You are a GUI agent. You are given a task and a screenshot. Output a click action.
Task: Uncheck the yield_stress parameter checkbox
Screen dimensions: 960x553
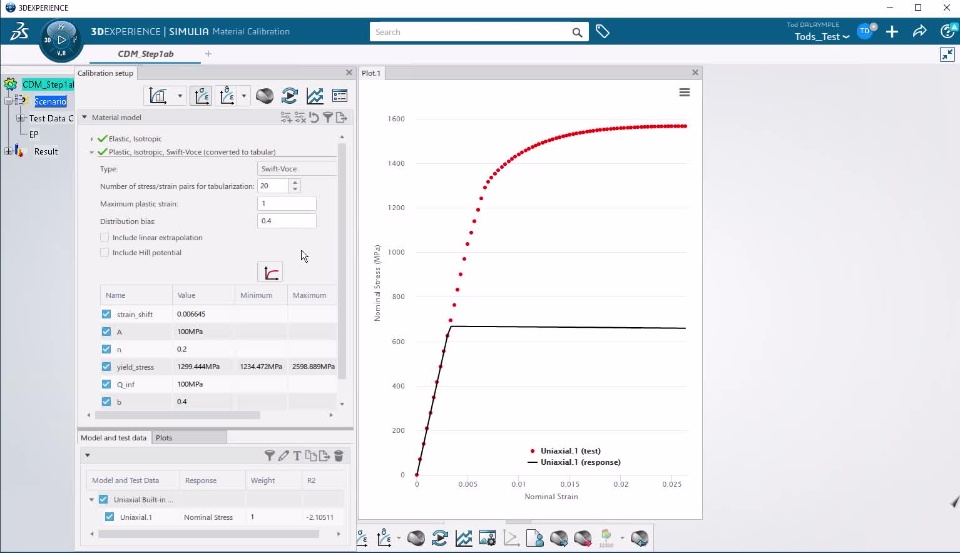[x=107, y=366]
